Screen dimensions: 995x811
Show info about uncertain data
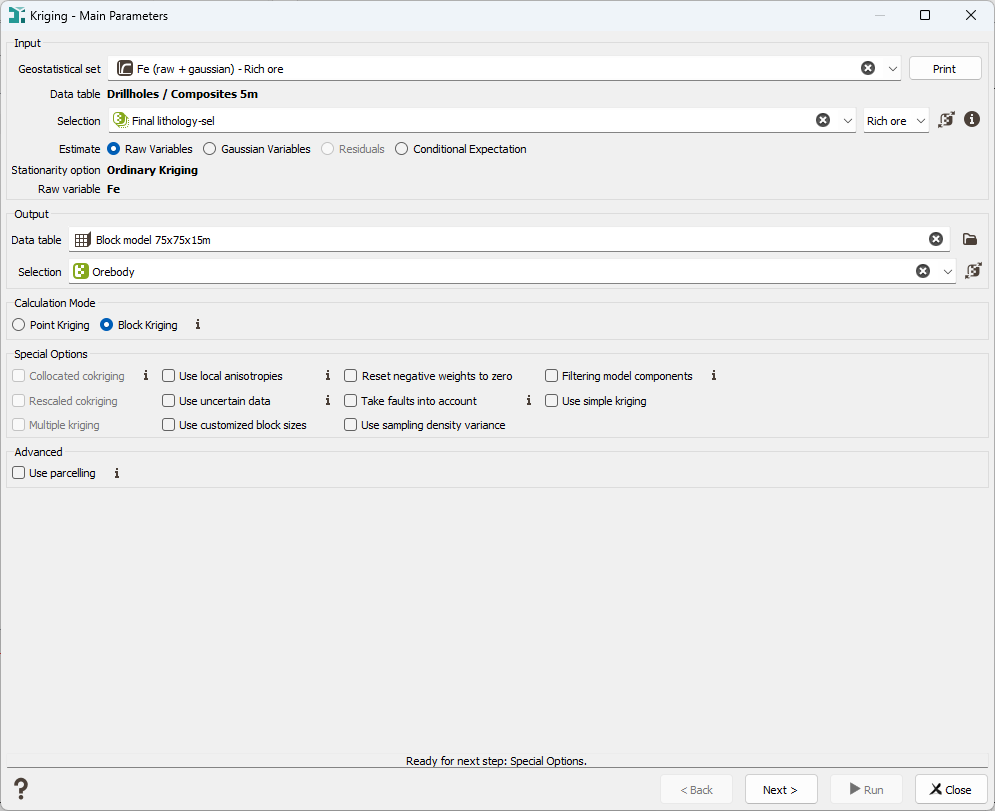[x=327, y=400]
